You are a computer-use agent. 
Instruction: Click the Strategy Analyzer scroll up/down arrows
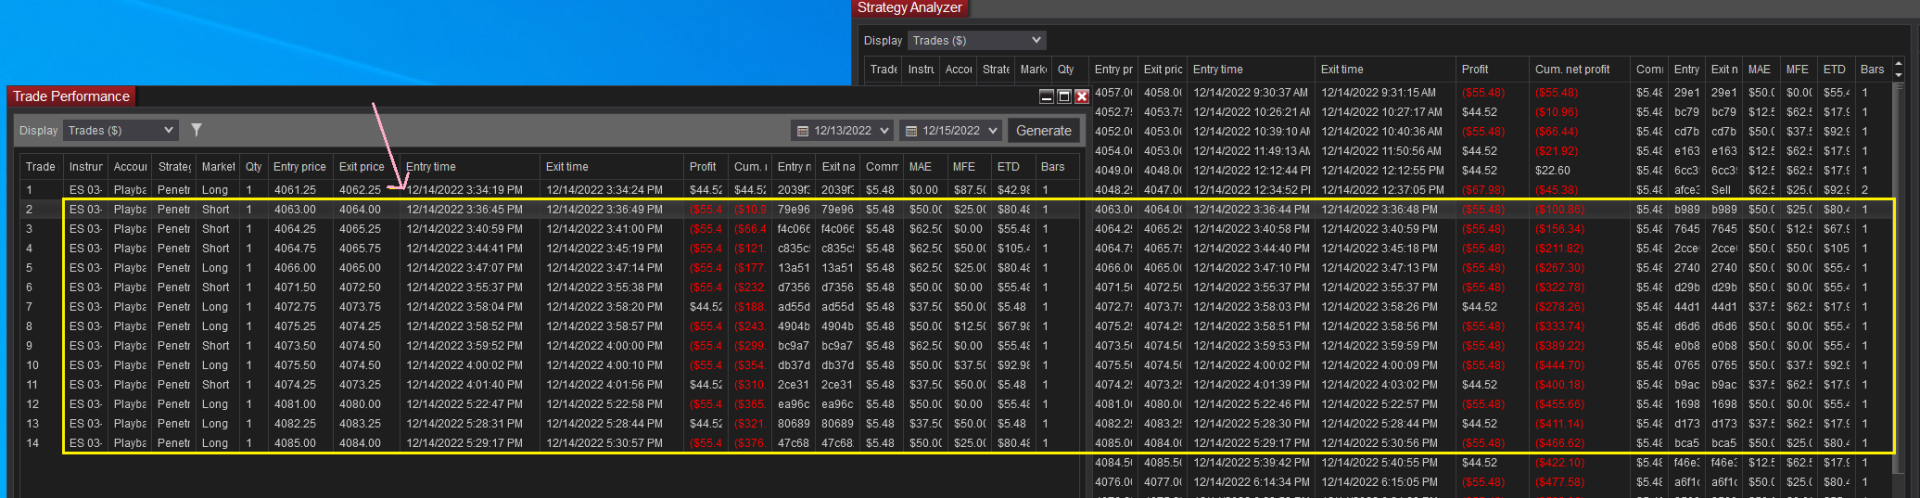1899,69
